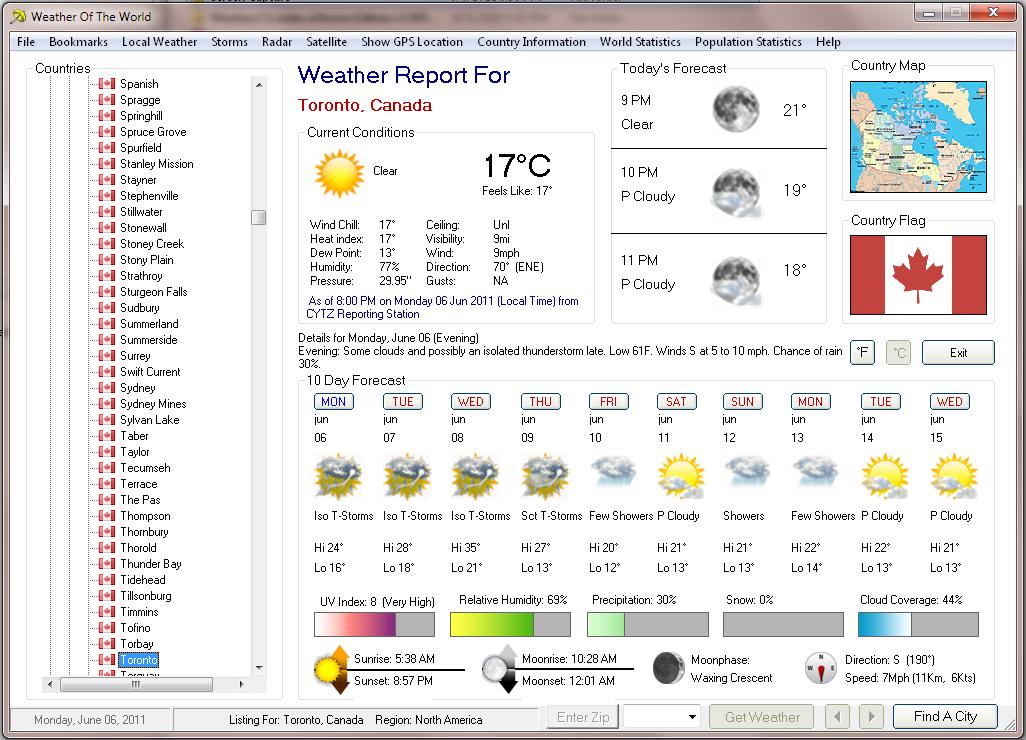Click the wind direction compass icon

coord(820,668)
